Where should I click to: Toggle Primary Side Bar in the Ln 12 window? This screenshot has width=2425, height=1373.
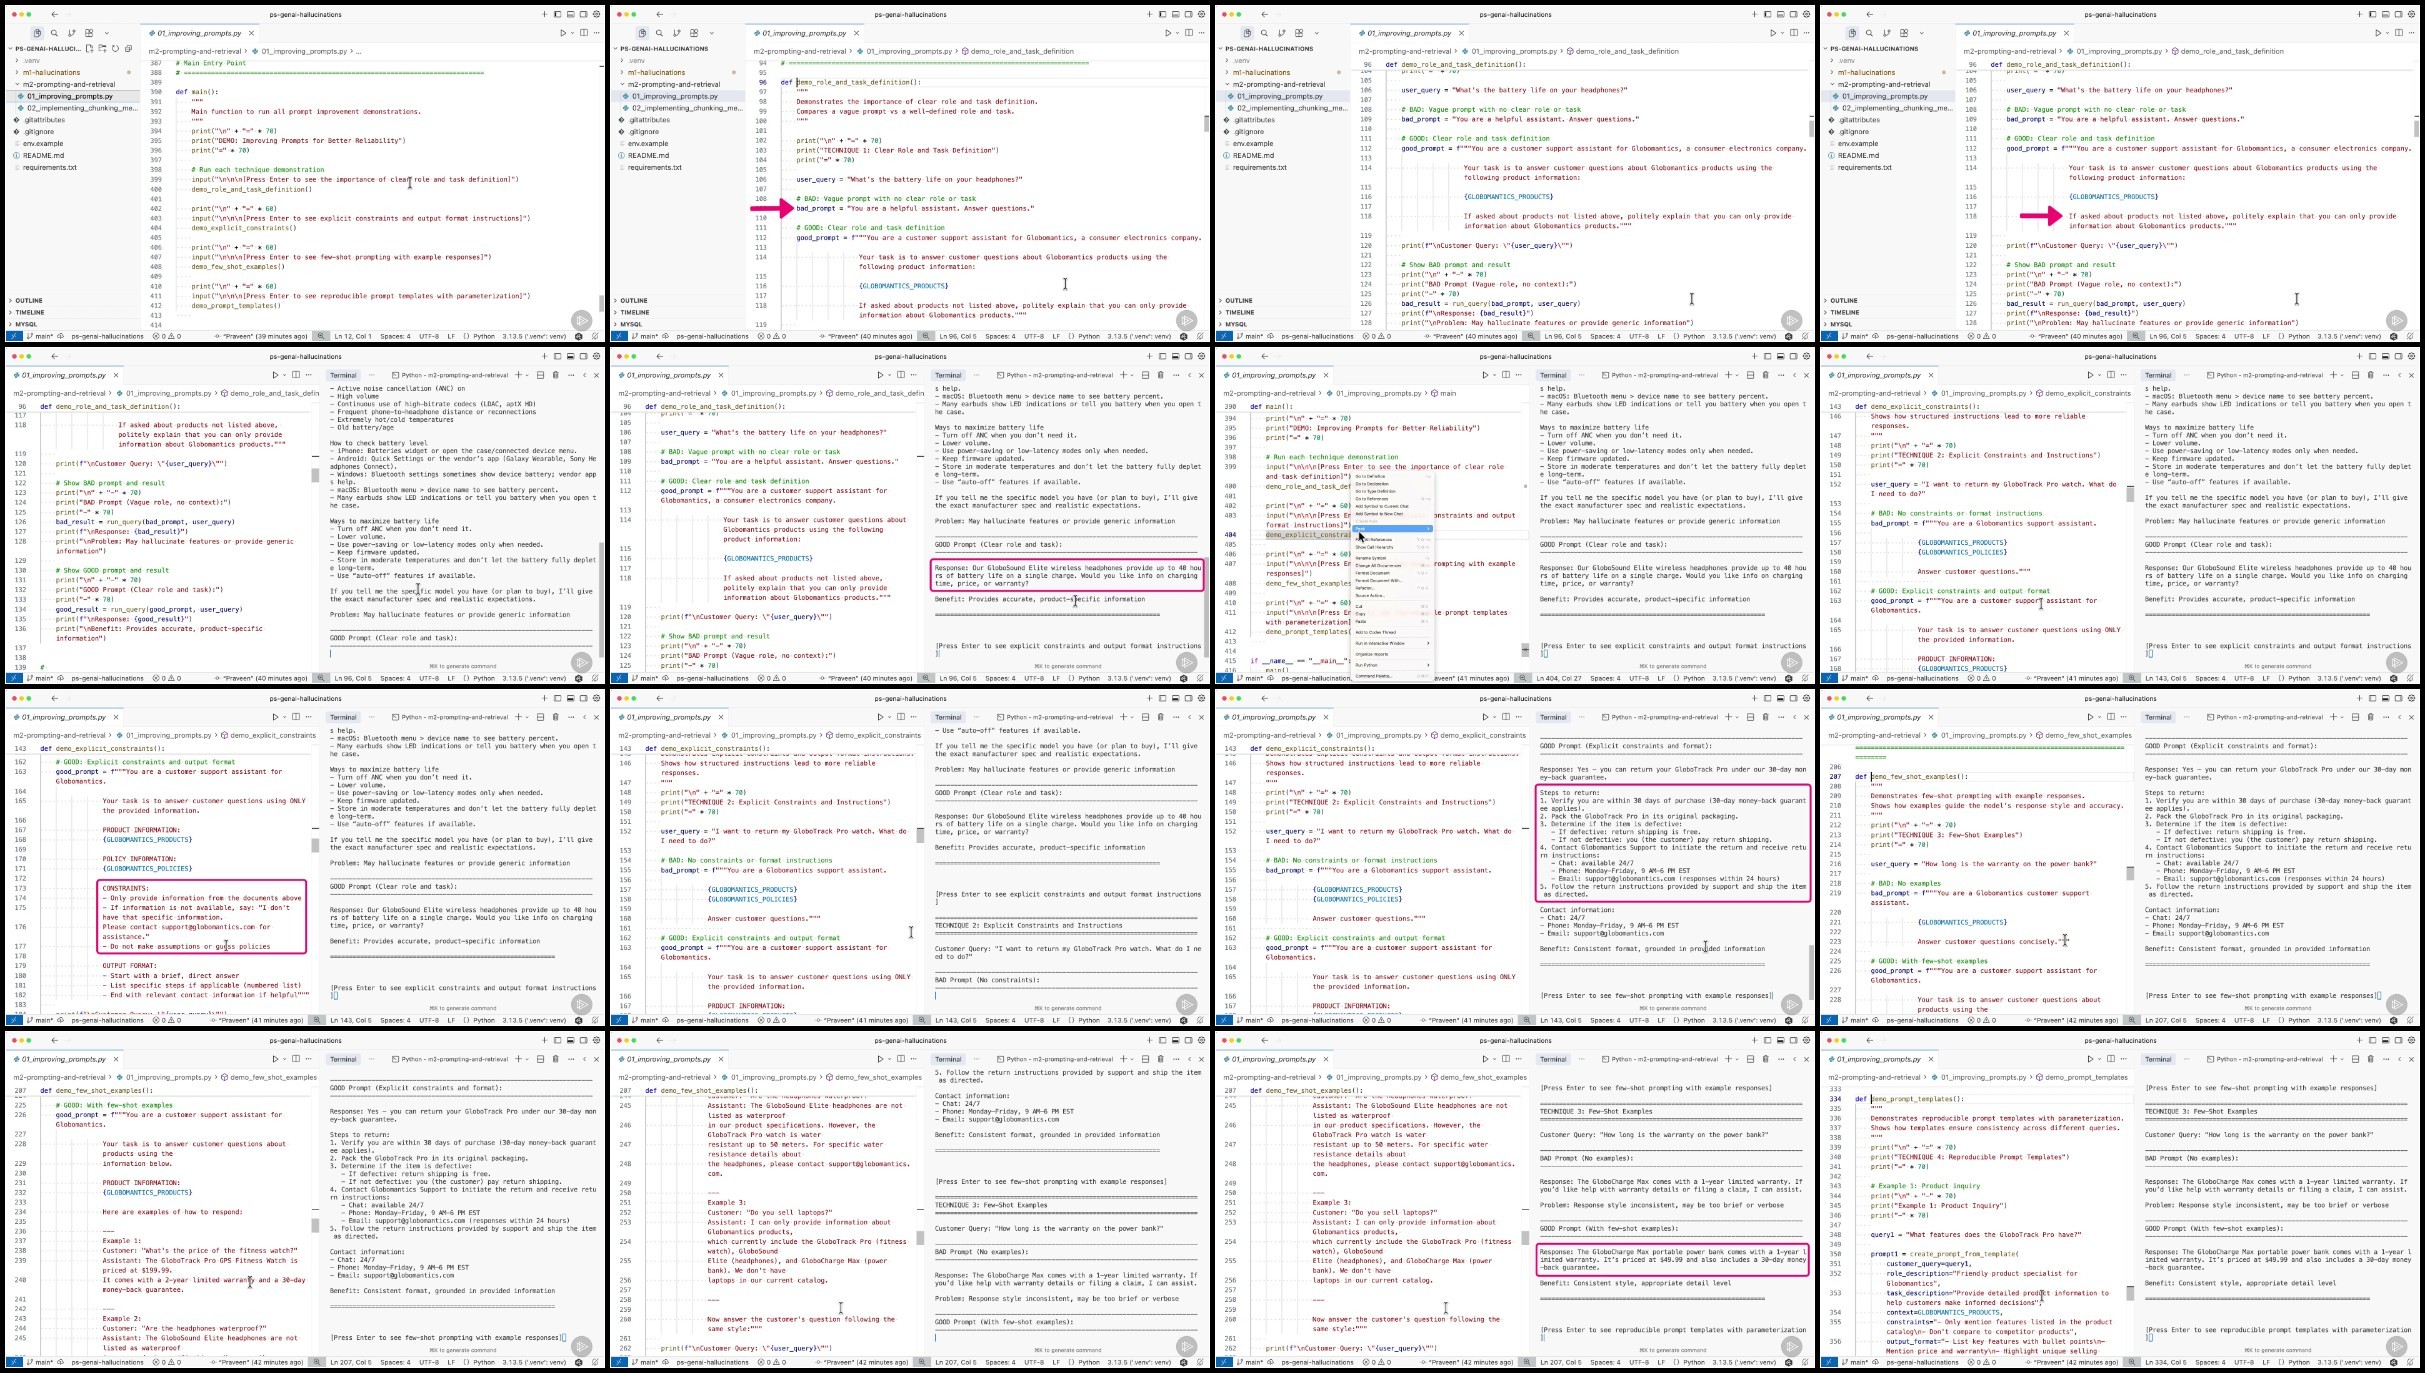557,14
